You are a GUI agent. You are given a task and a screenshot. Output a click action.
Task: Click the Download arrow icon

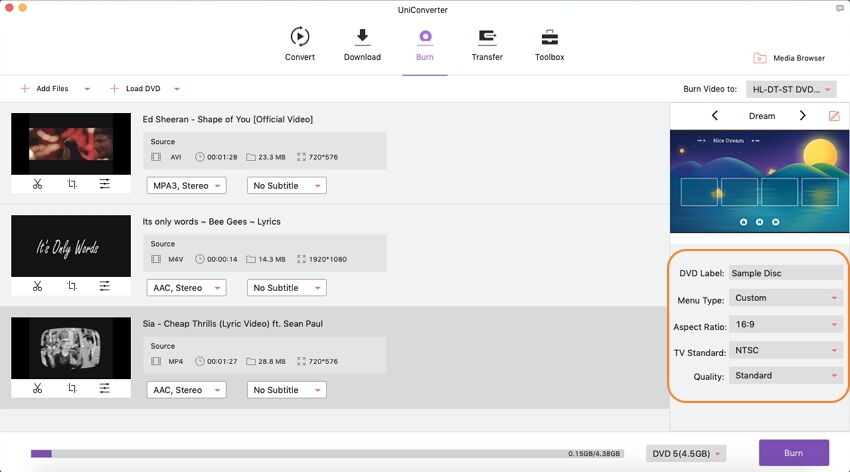click(362, 36)
